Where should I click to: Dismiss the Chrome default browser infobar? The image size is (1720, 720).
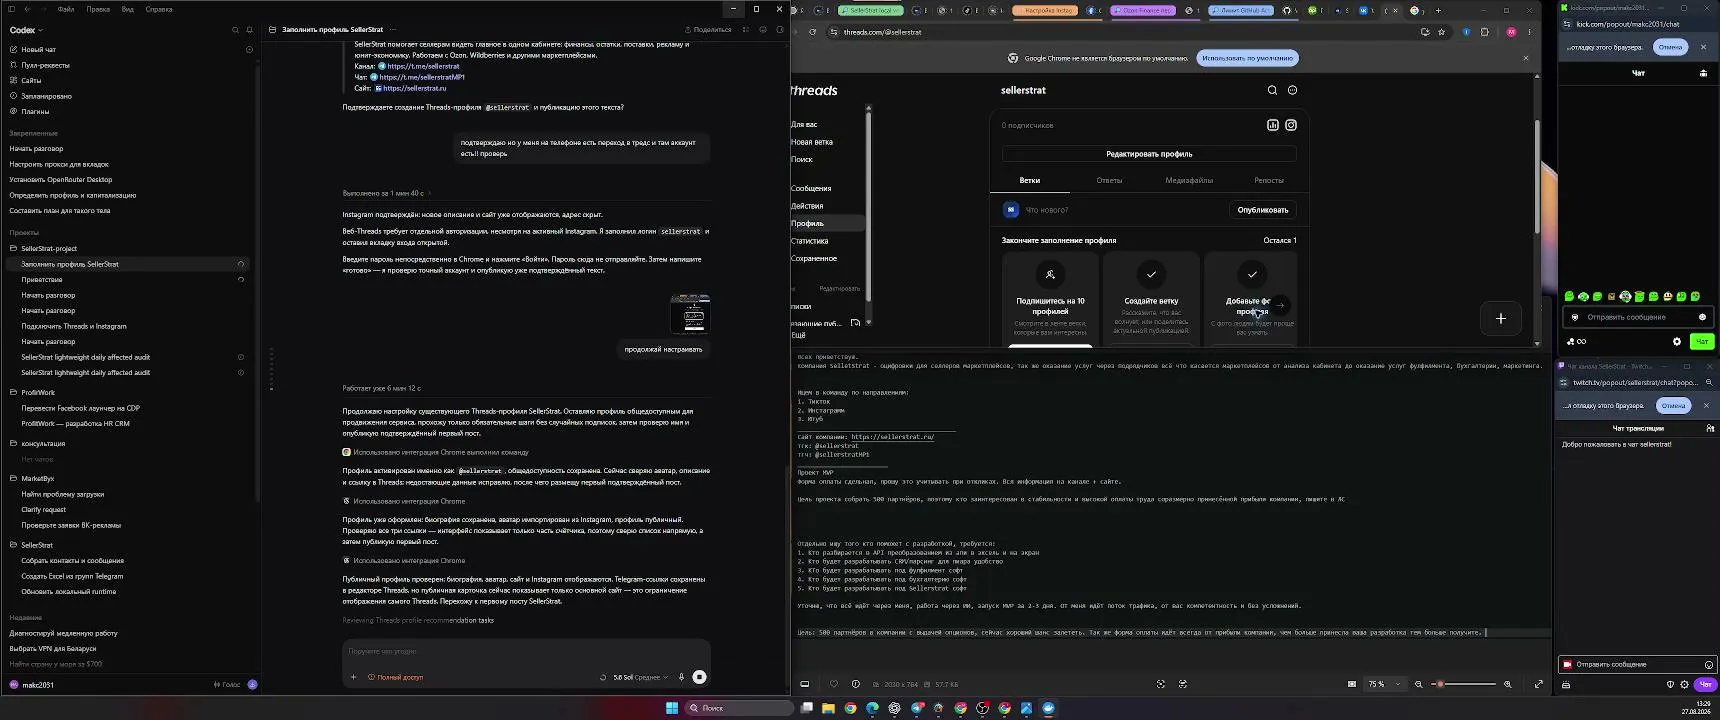[x=1526, y=58]
